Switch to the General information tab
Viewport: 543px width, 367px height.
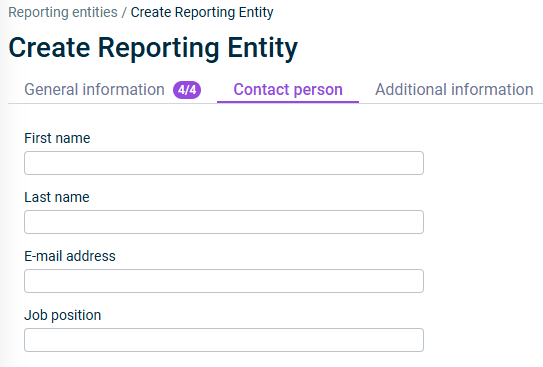(94, 90)
